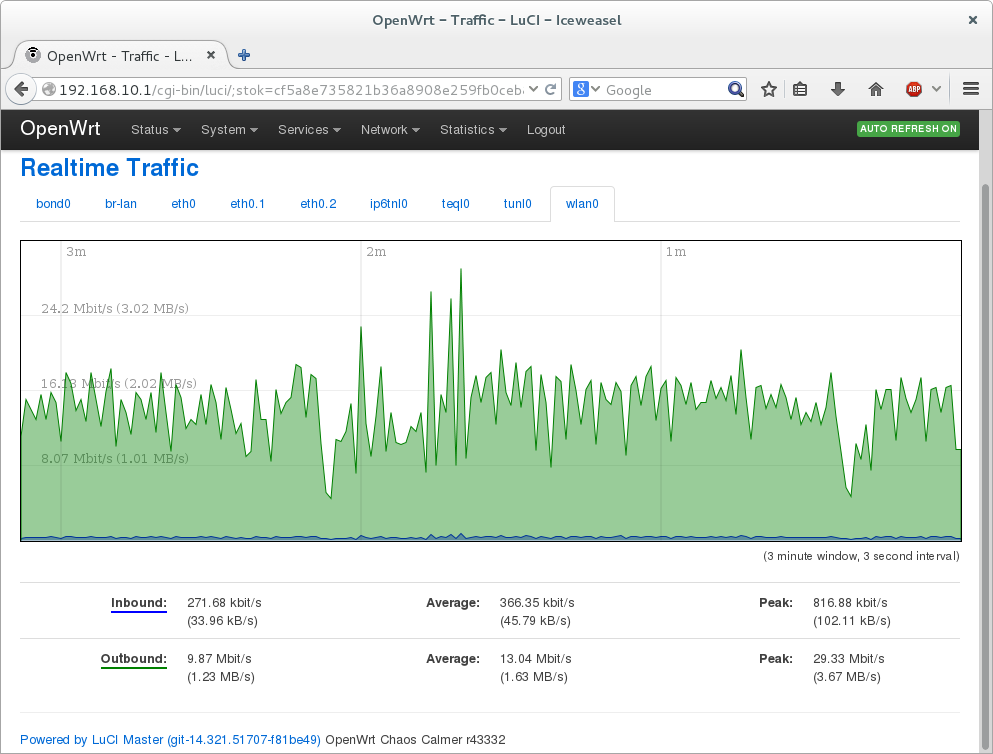Click the outbound value 9.87 Mbit/s
Image resolution: width=993 pixels, height=754 pixels.
(219, 658)
